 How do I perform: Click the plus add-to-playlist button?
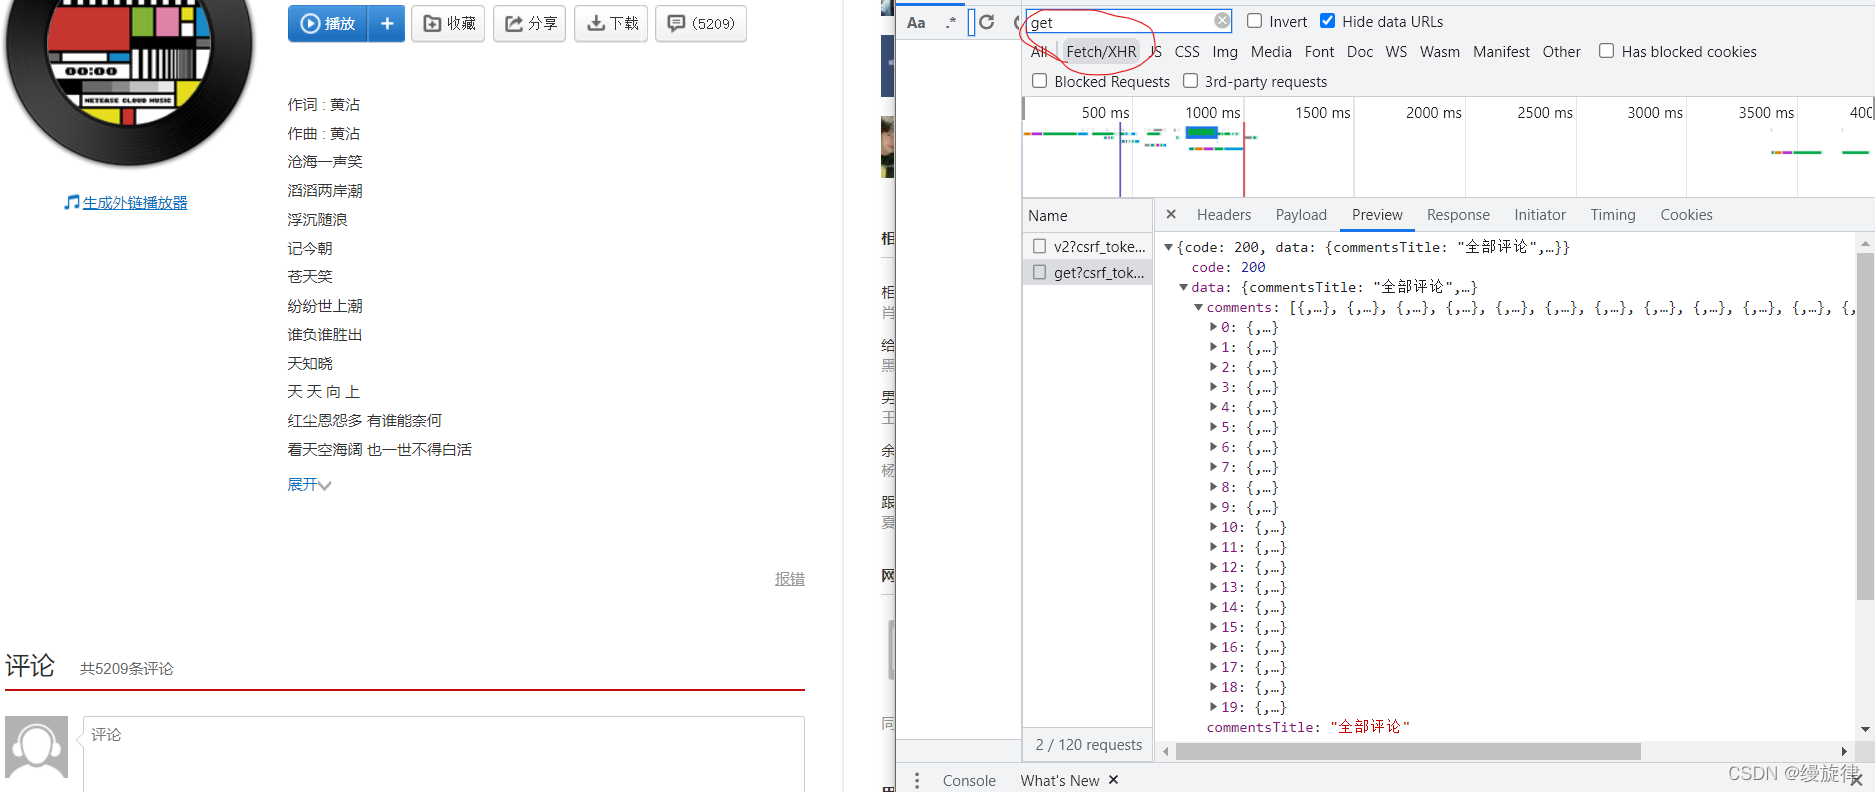[387, 23]
